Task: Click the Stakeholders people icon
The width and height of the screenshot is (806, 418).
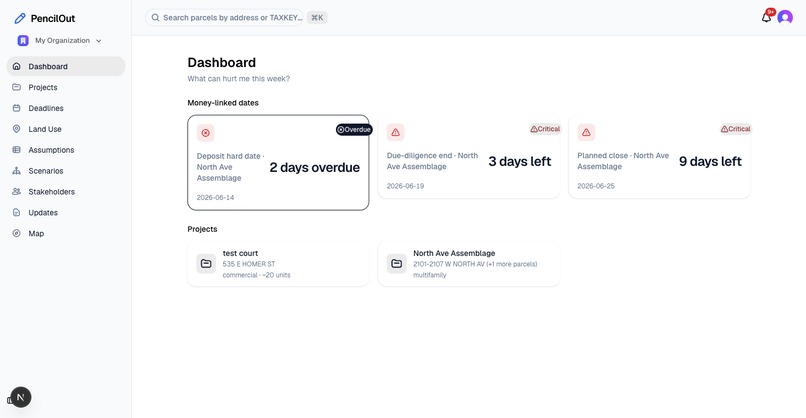Action: (x=16, y=192)
